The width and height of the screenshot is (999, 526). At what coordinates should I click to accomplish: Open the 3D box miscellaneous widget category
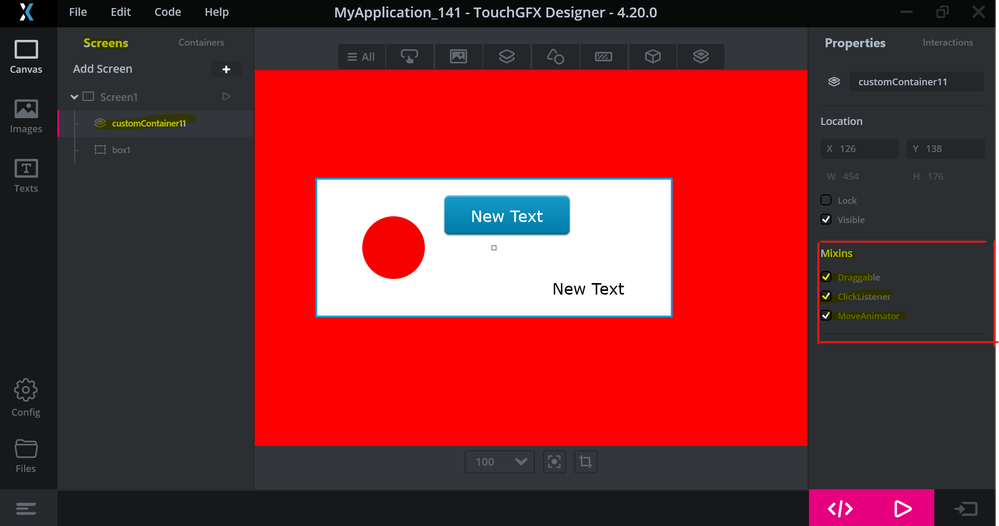[x=652, y=57]
